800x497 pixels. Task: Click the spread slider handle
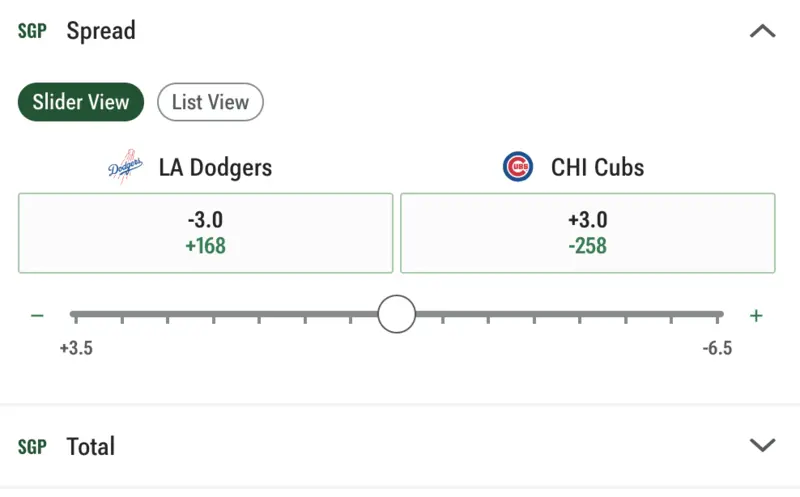point(396,314)
